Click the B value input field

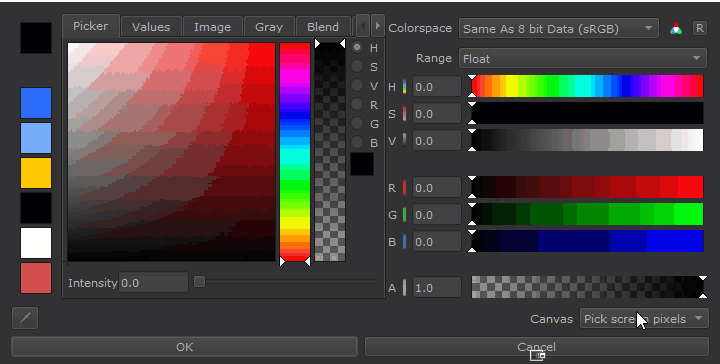point(437,242)
